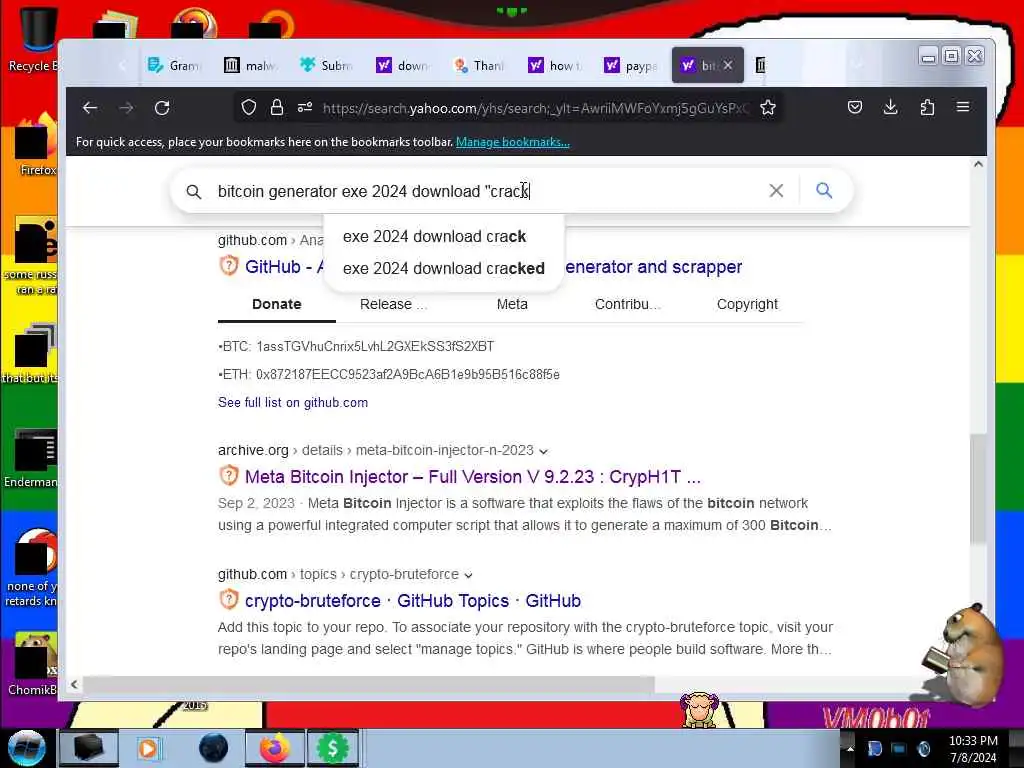Switch to the how t Yahoo tab
This screenshot has width=1024, height=768.
pyautogui.click(x=554, y=65)
